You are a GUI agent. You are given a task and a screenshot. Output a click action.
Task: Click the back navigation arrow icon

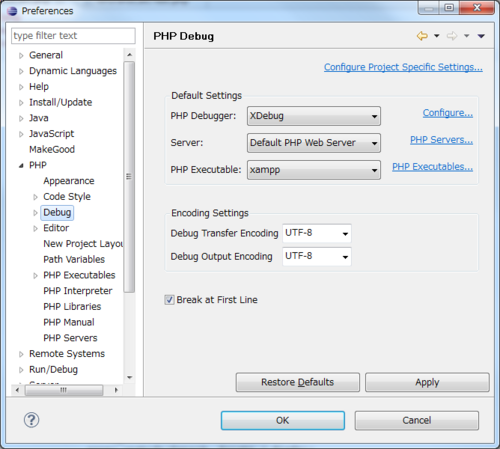point(422,36)
